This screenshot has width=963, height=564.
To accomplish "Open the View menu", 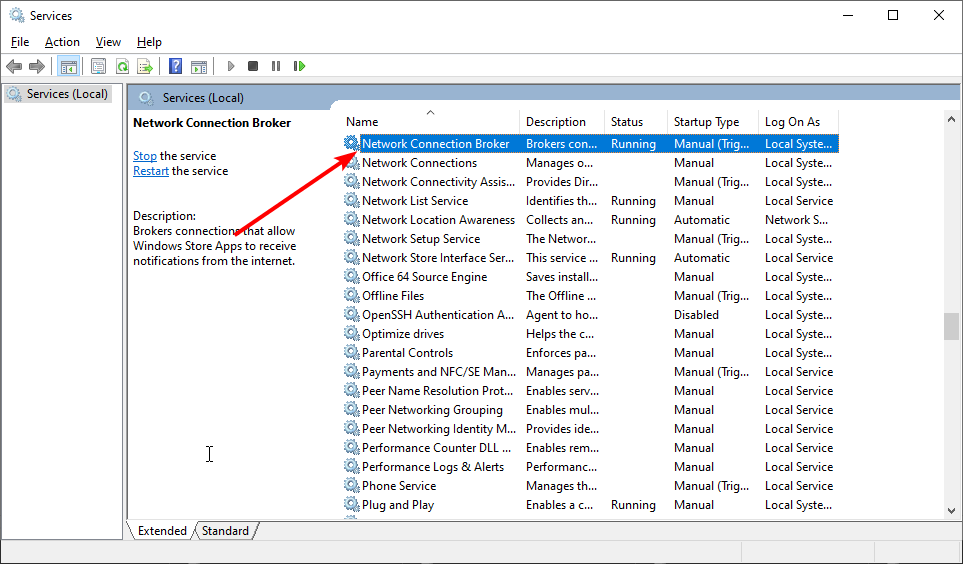I will pyautogui.click(x=108, y=42).
